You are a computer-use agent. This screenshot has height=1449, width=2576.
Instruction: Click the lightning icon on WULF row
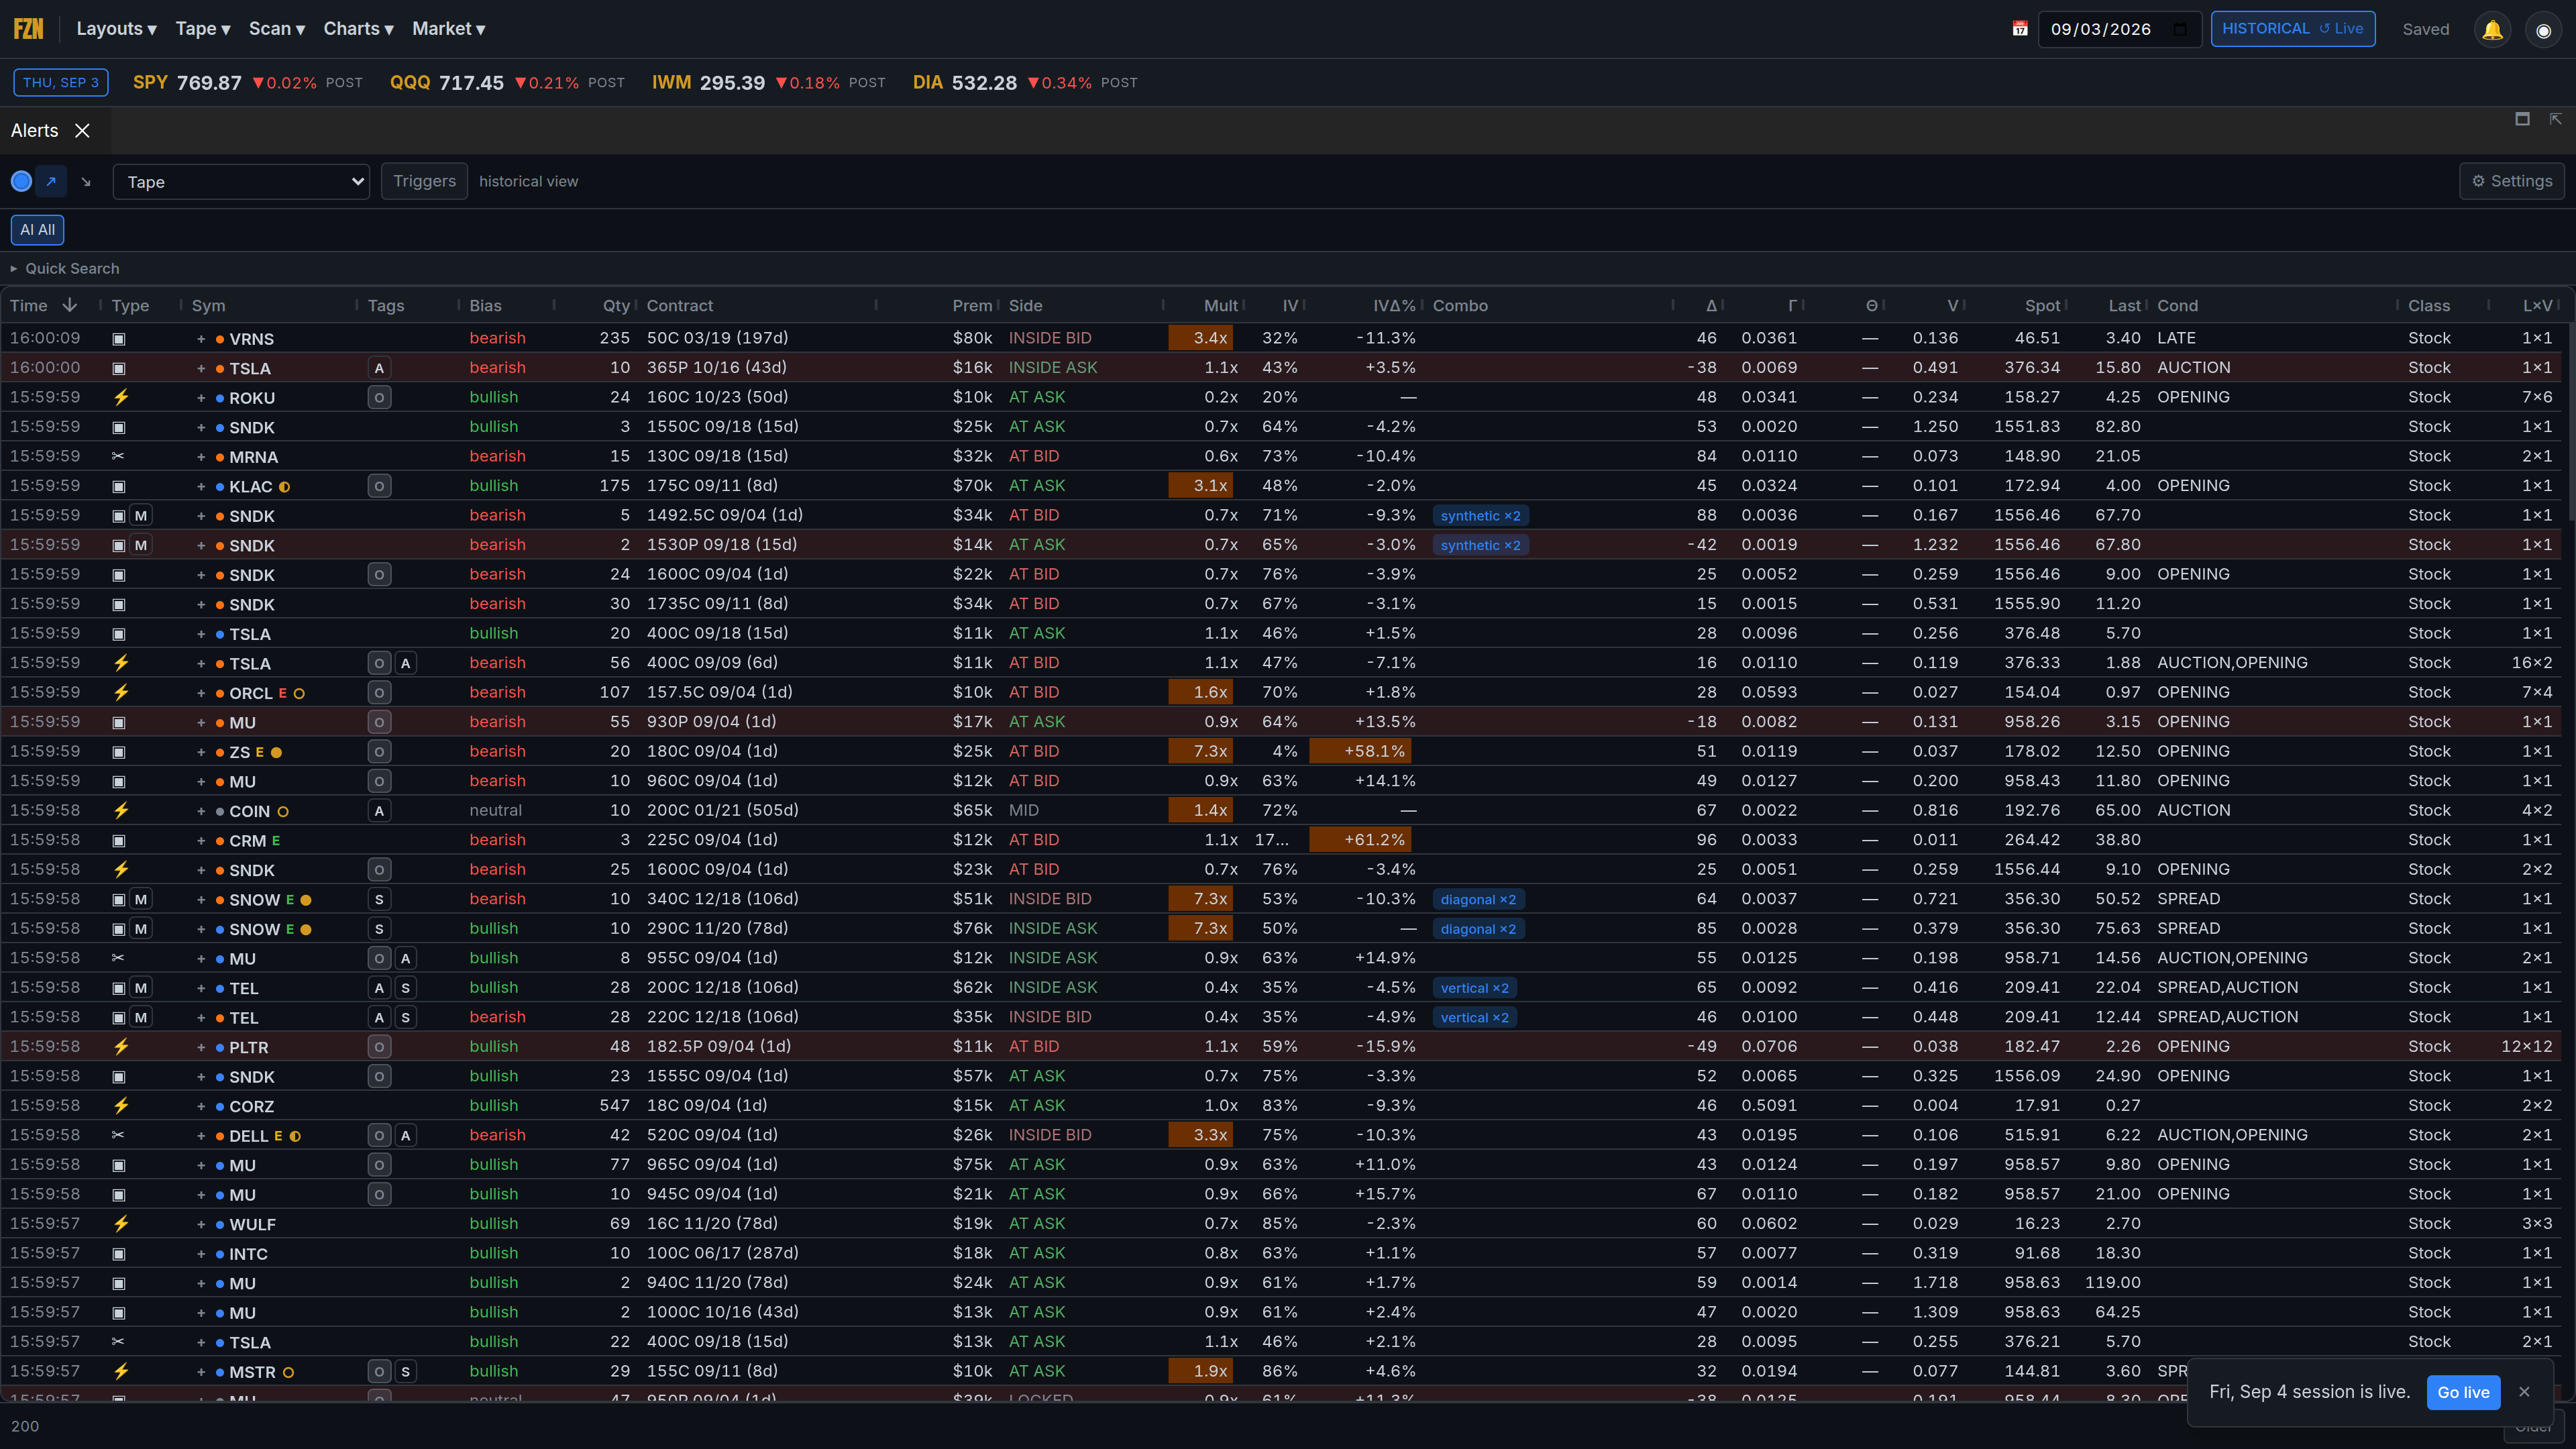point(121,1223)
